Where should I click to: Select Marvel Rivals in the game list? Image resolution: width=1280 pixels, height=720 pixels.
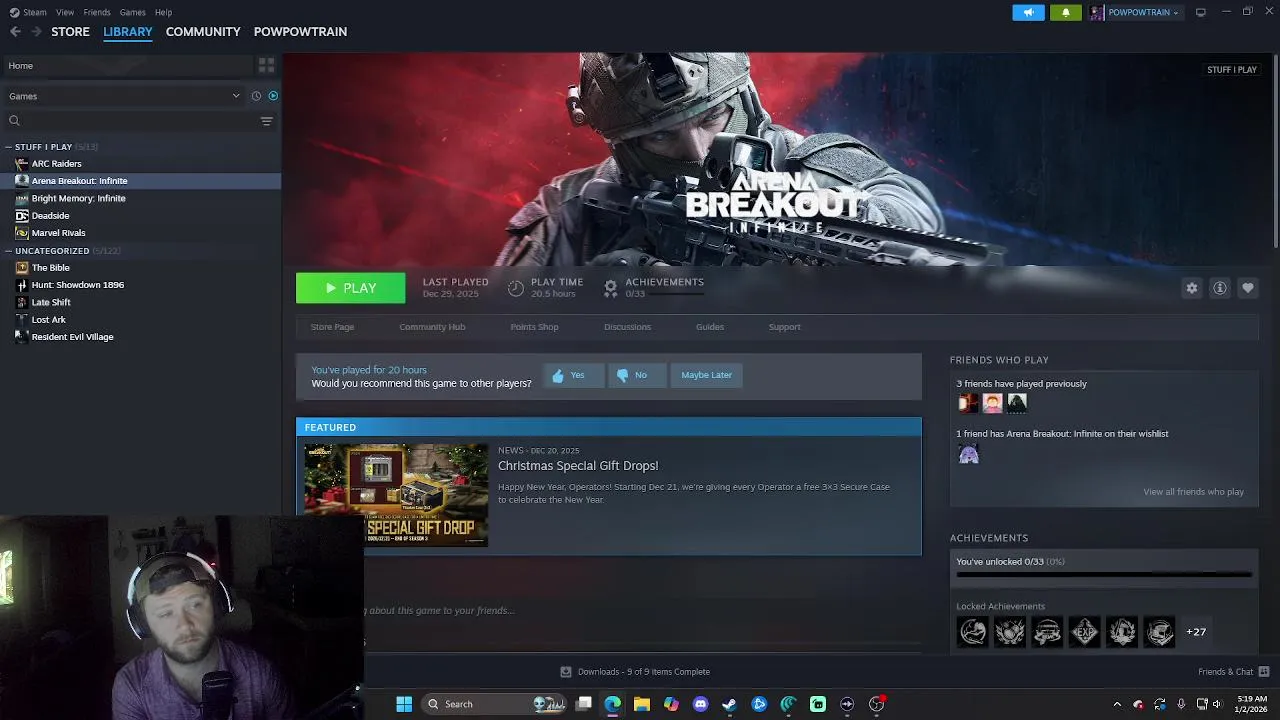(58, 233)
